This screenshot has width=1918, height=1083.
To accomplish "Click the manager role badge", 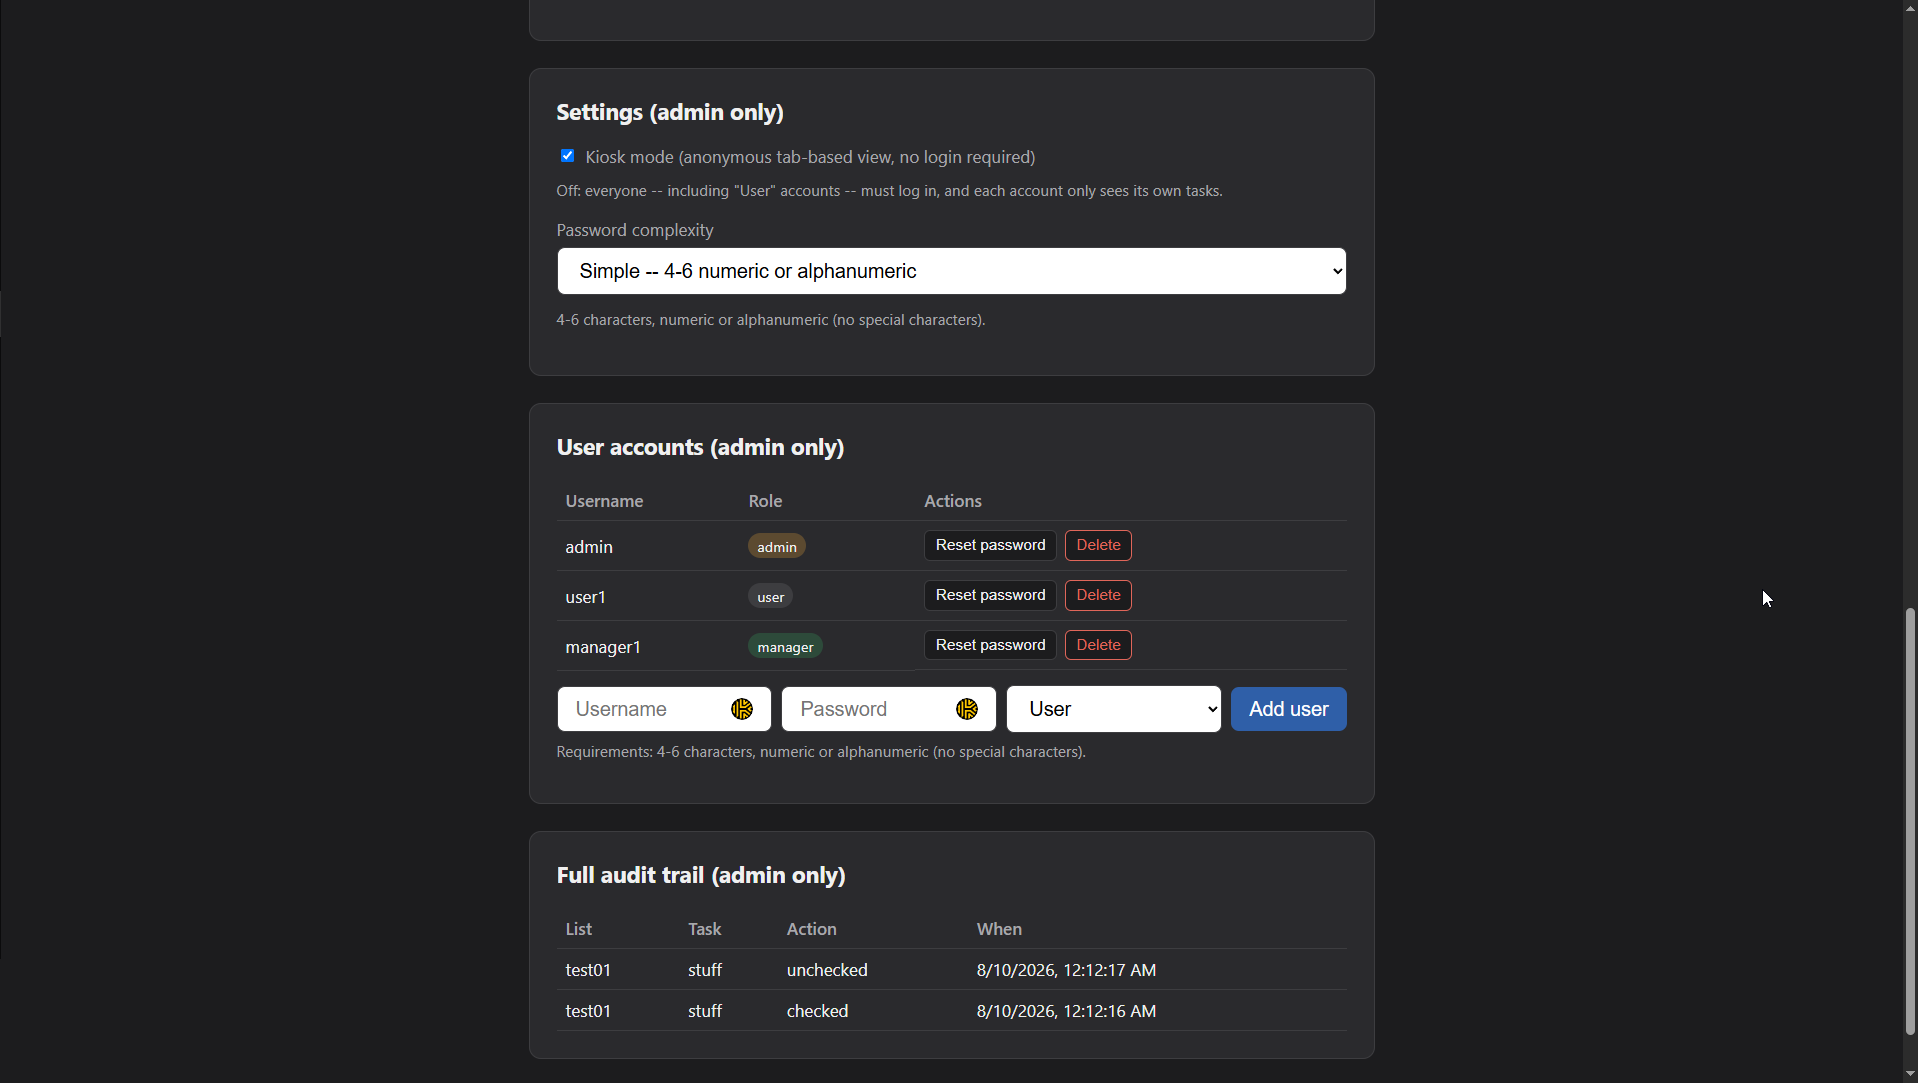I will coord(785,647).
